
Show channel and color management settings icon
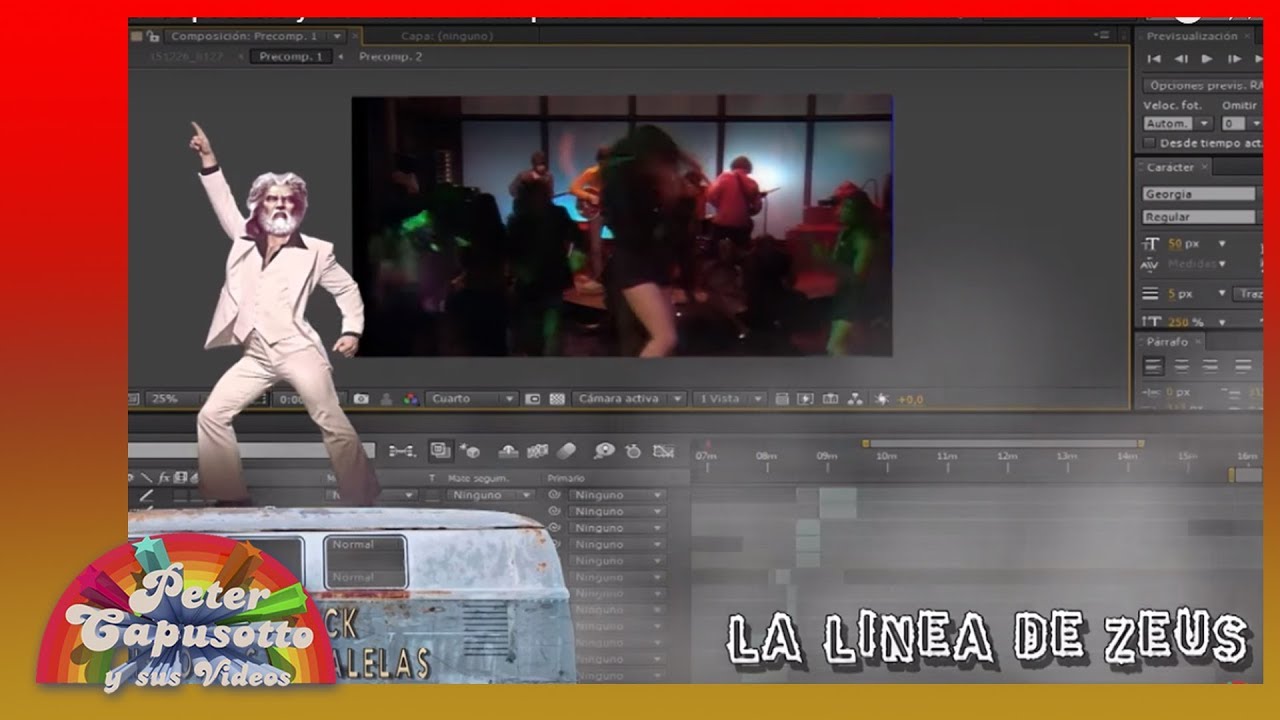coord(410,399)
